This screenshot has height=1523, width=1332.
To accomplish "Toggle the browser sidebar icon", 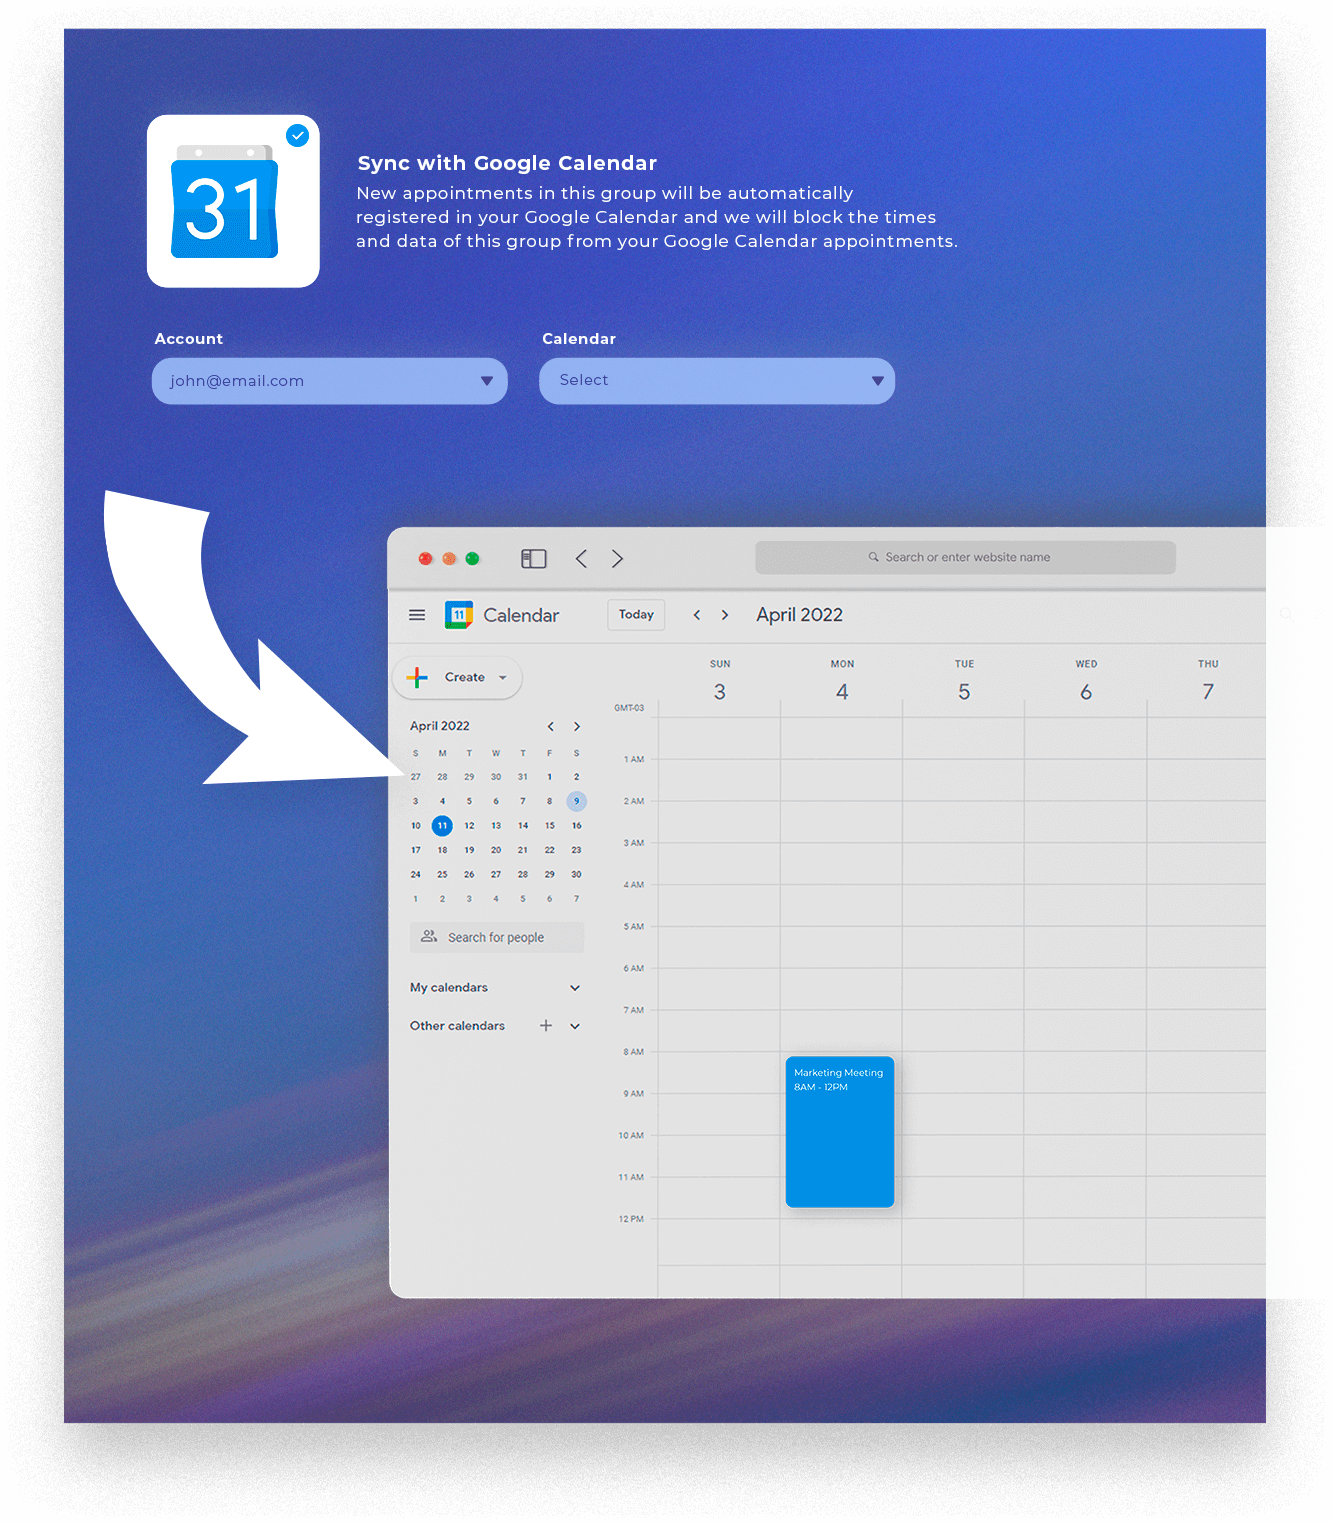I will click(x=534, y=558).
